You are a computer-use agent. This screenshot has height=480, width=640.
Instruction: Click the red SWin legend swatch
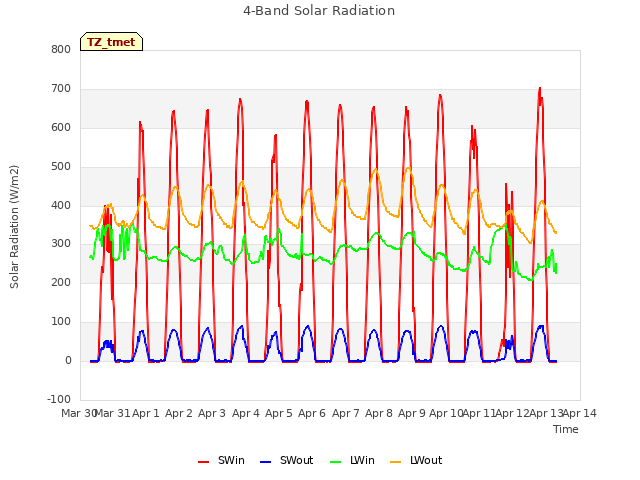point(203,462)
